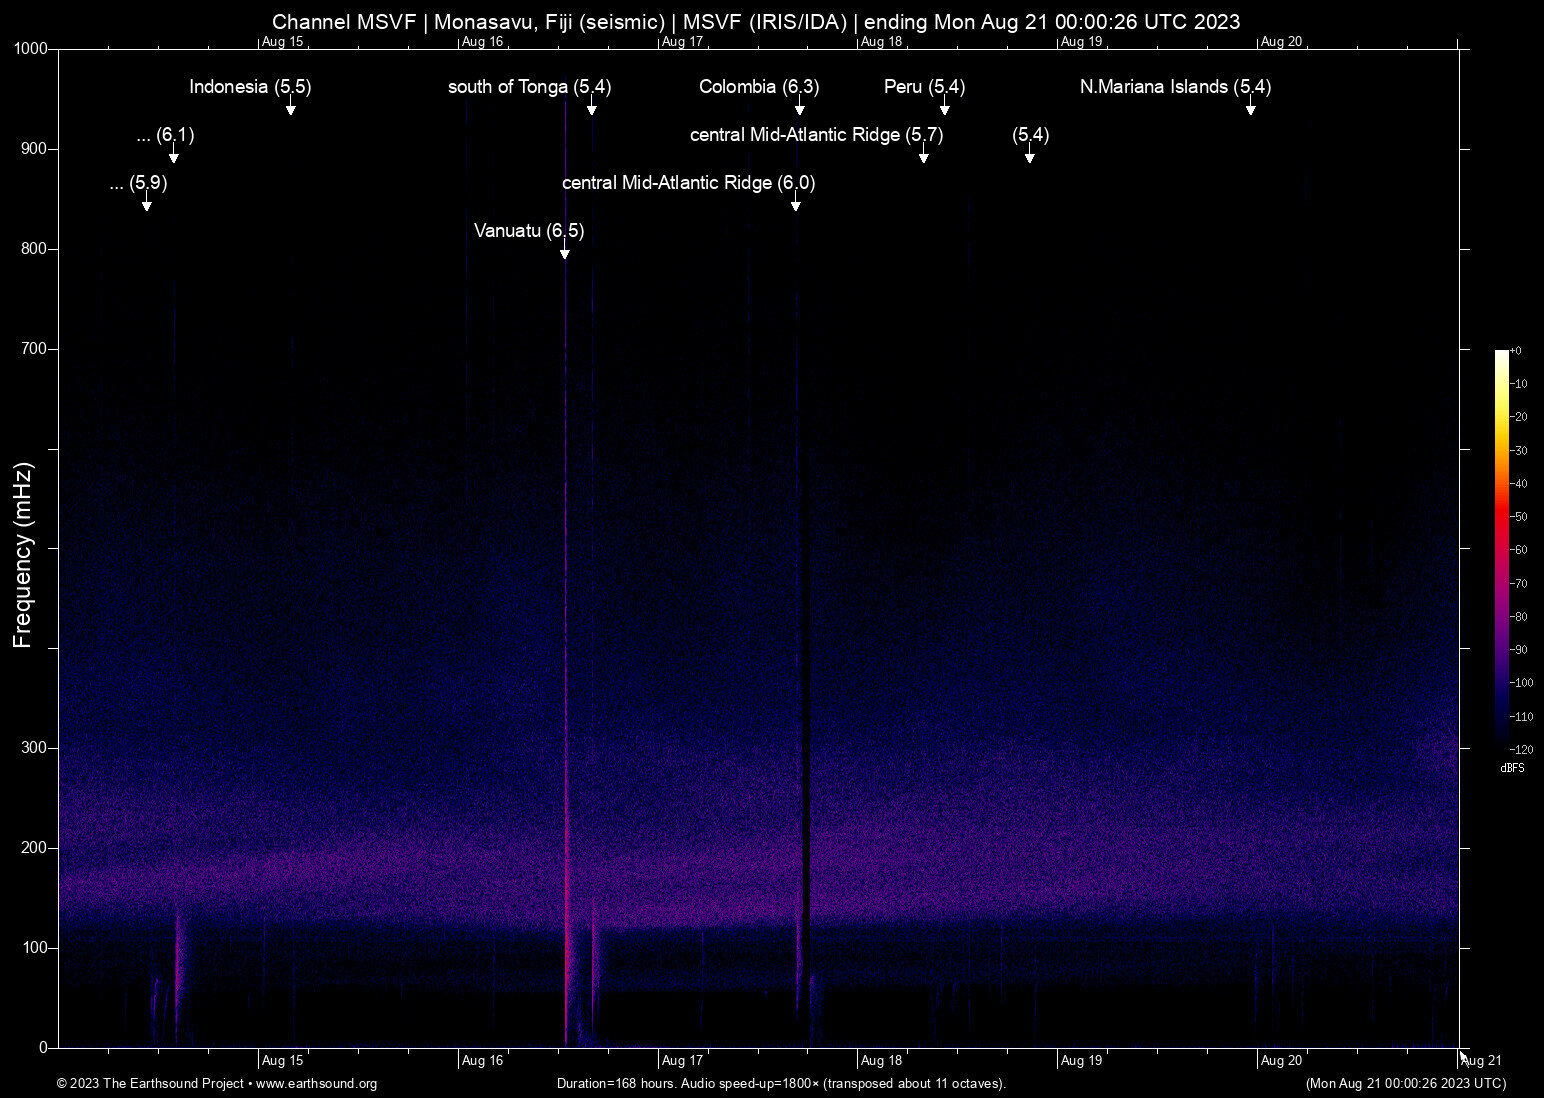Select the unnamed "... (6.1)" event label

(166, 135)
